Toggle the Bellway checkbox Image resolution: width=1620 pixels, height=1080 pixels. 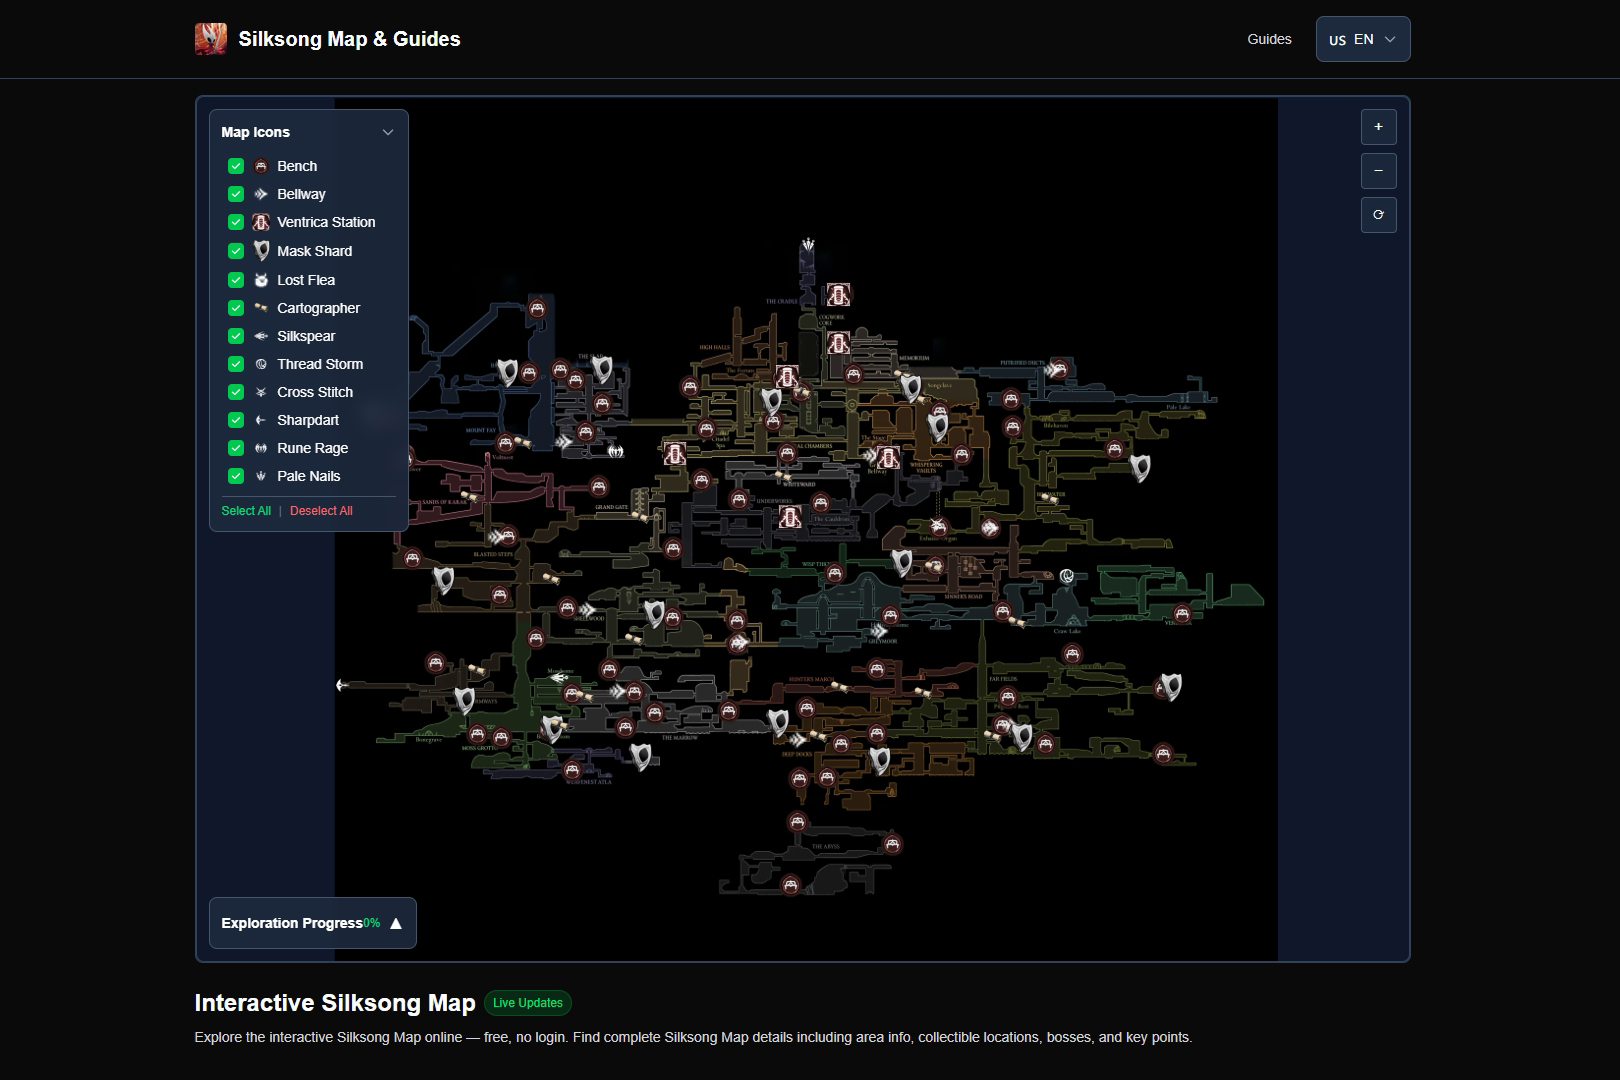tap(236, 194)
